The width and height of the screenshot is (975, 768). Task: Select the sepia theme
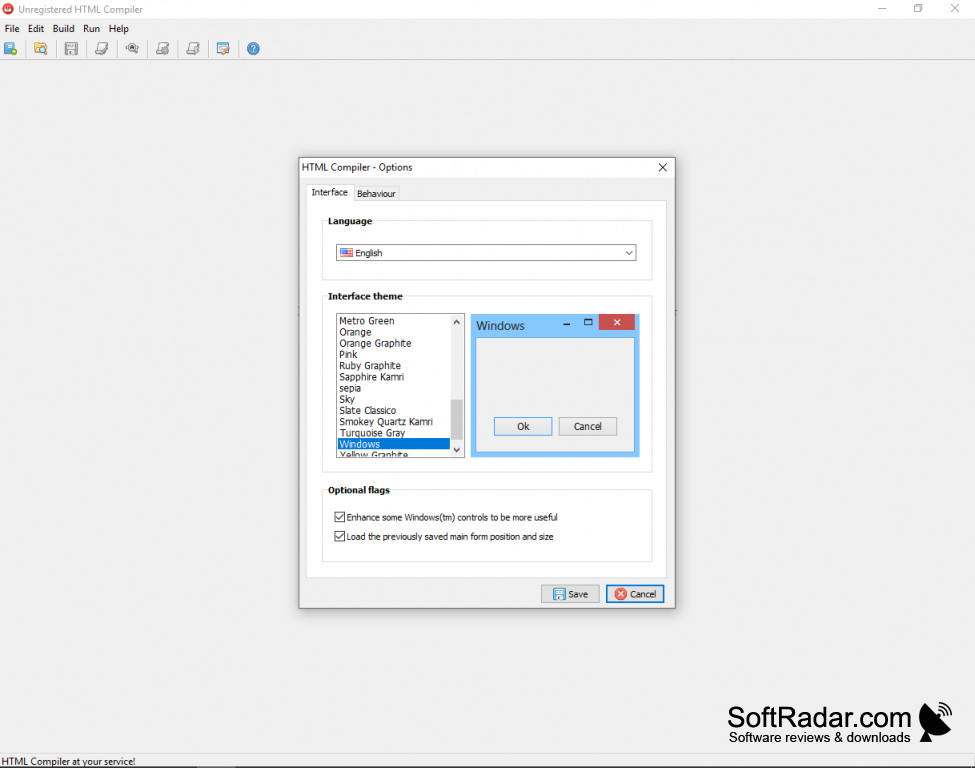point(393,388)
